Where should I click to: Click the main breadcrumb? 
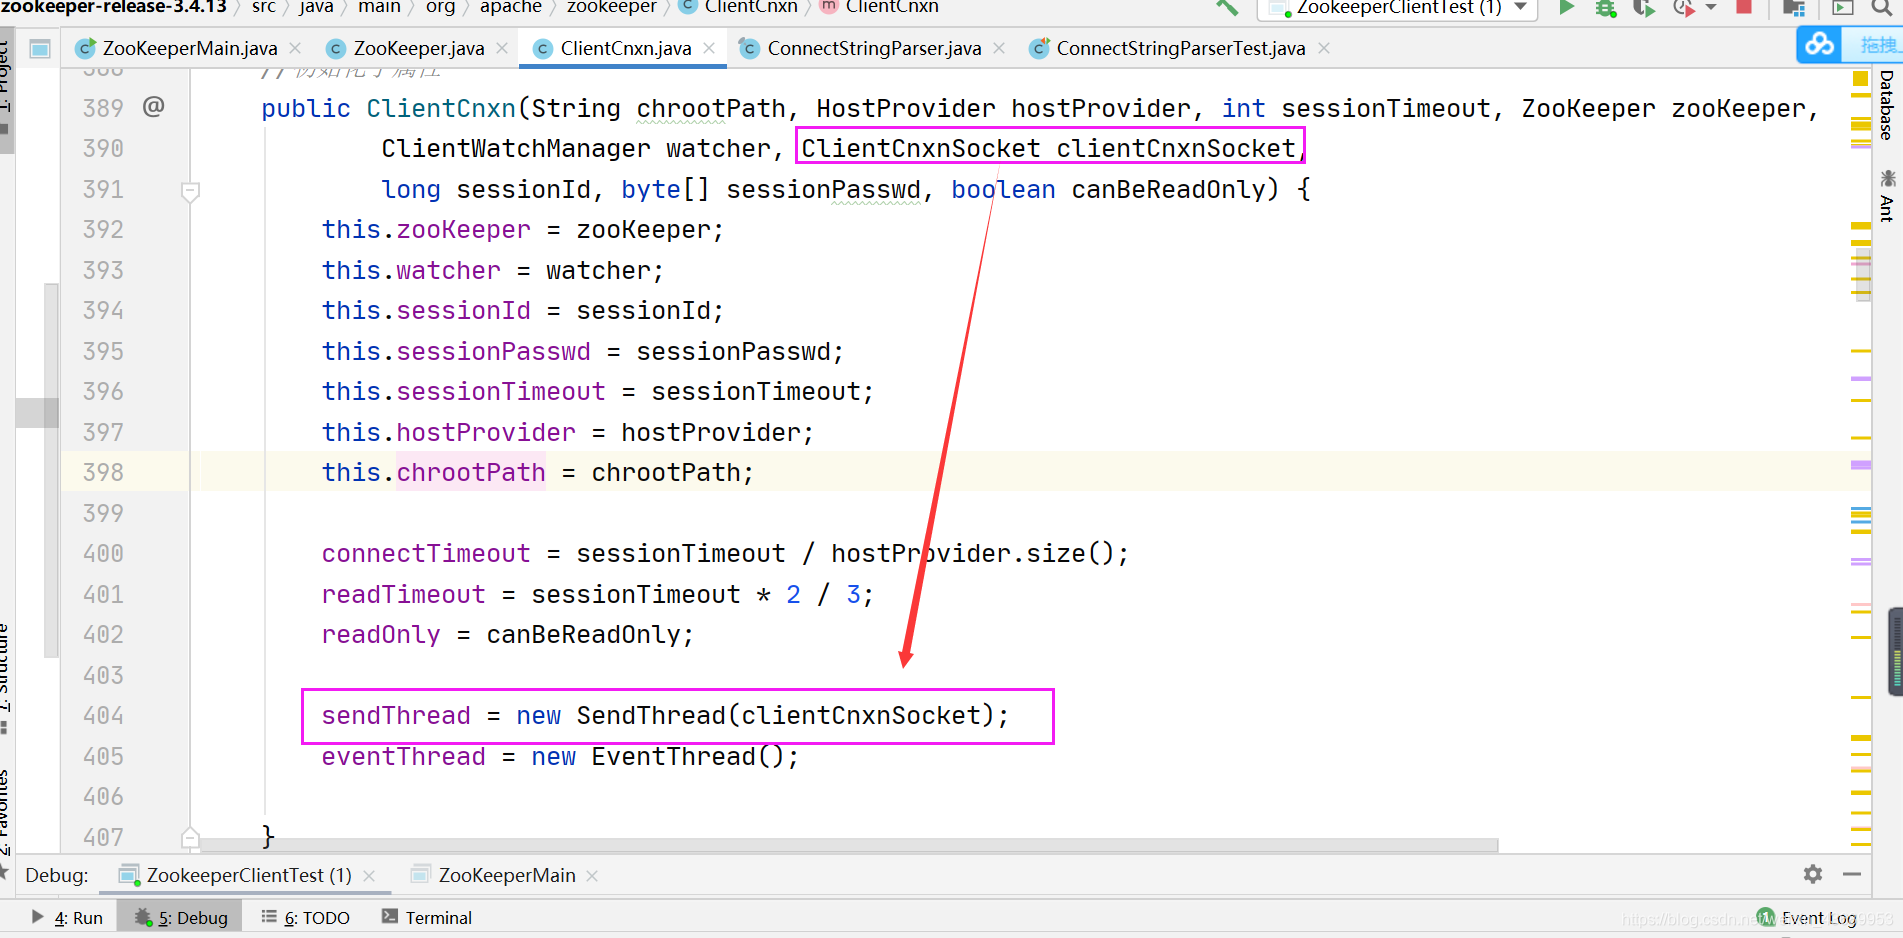pyautogui.click(x=379, y=7)
